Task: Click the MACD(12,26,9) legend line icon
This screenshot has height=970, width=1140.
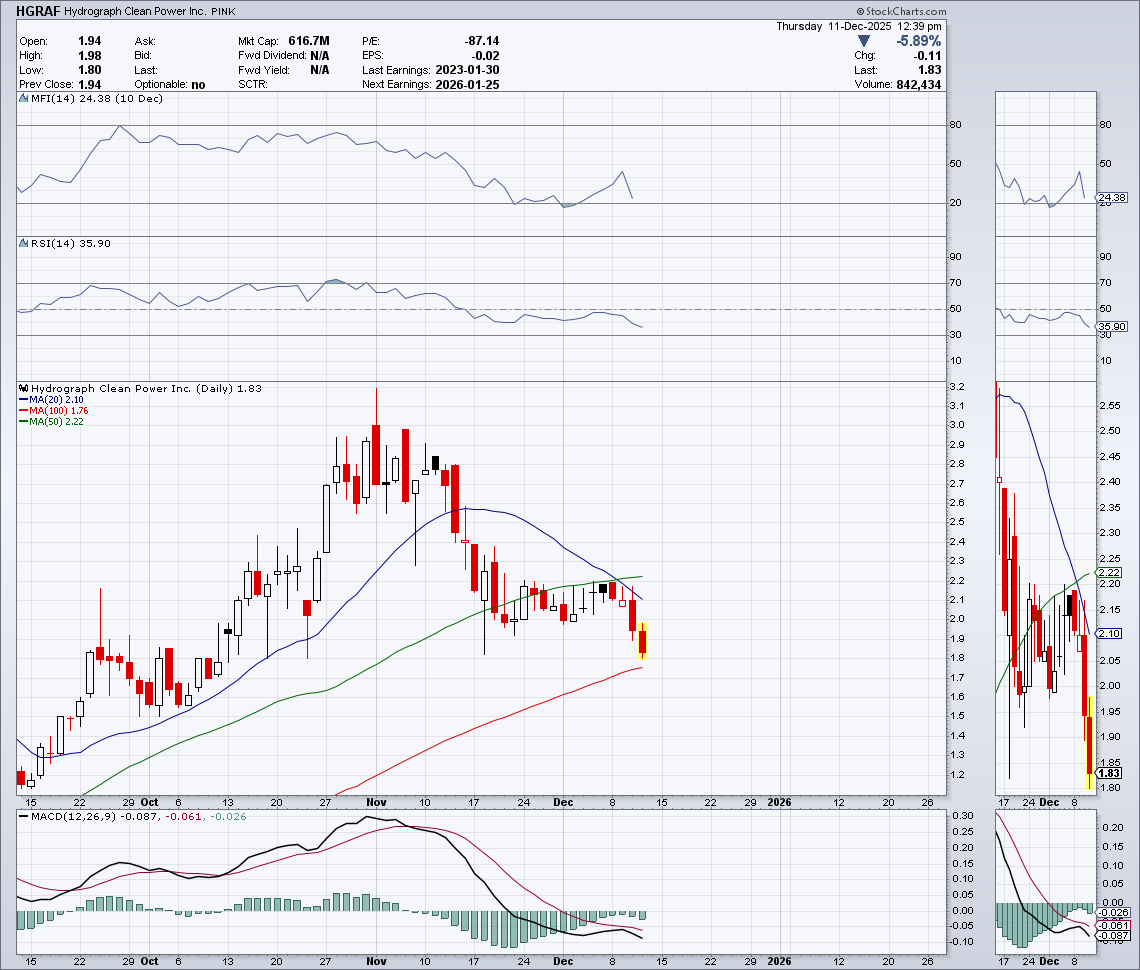Action: point(24,817)
